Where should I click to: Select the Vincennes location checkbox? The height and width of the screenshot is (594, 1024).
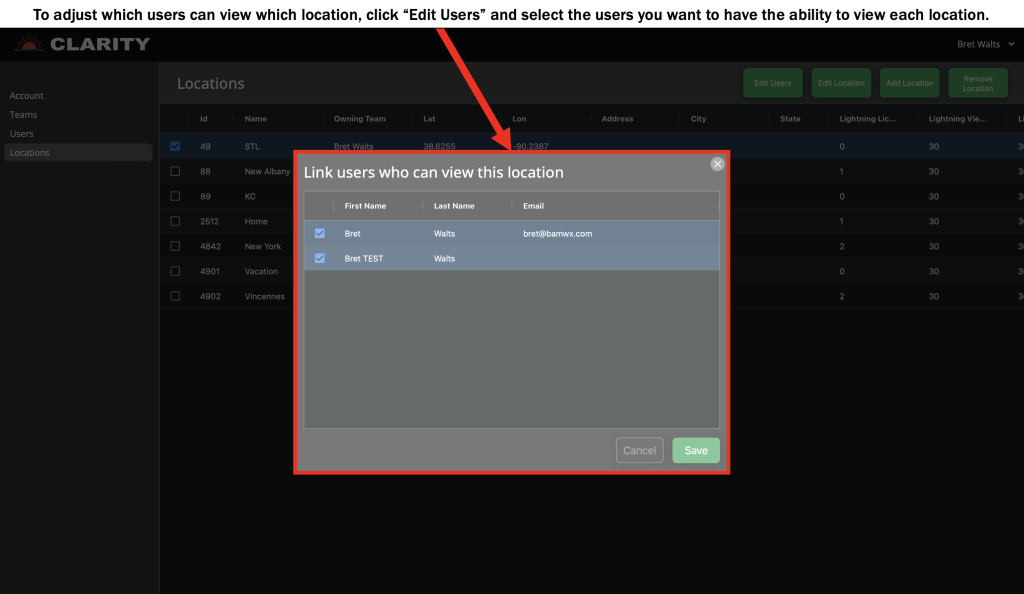(175, 296)
